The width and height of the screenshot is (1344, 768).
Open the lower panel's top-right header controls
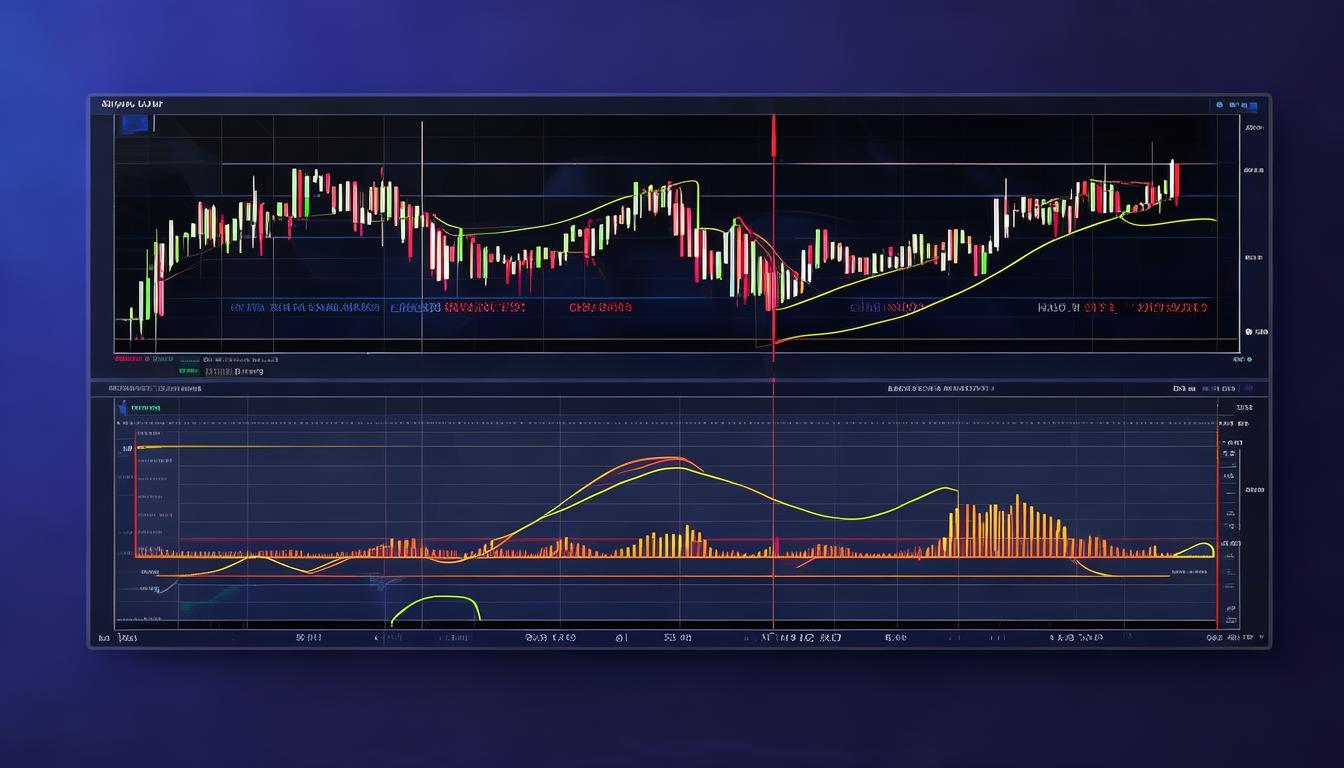click(x=1204, y=388)
